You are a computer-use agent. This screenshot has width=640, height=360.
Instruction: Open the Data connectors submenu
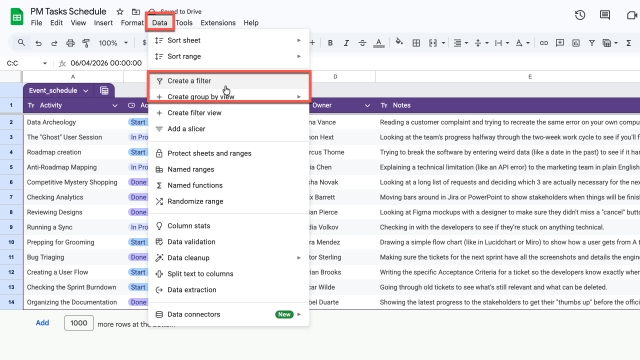click(x=229, y=314)
